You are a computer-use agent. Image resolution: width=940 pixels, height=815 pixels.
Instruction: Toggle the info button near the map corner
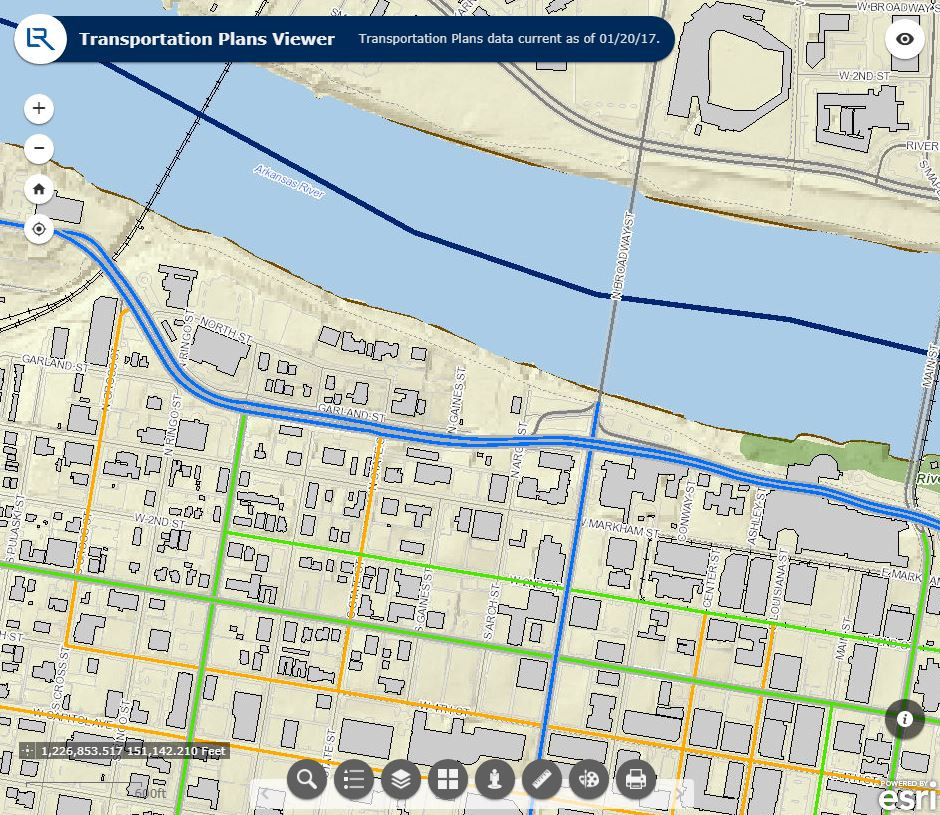point(905,719)
